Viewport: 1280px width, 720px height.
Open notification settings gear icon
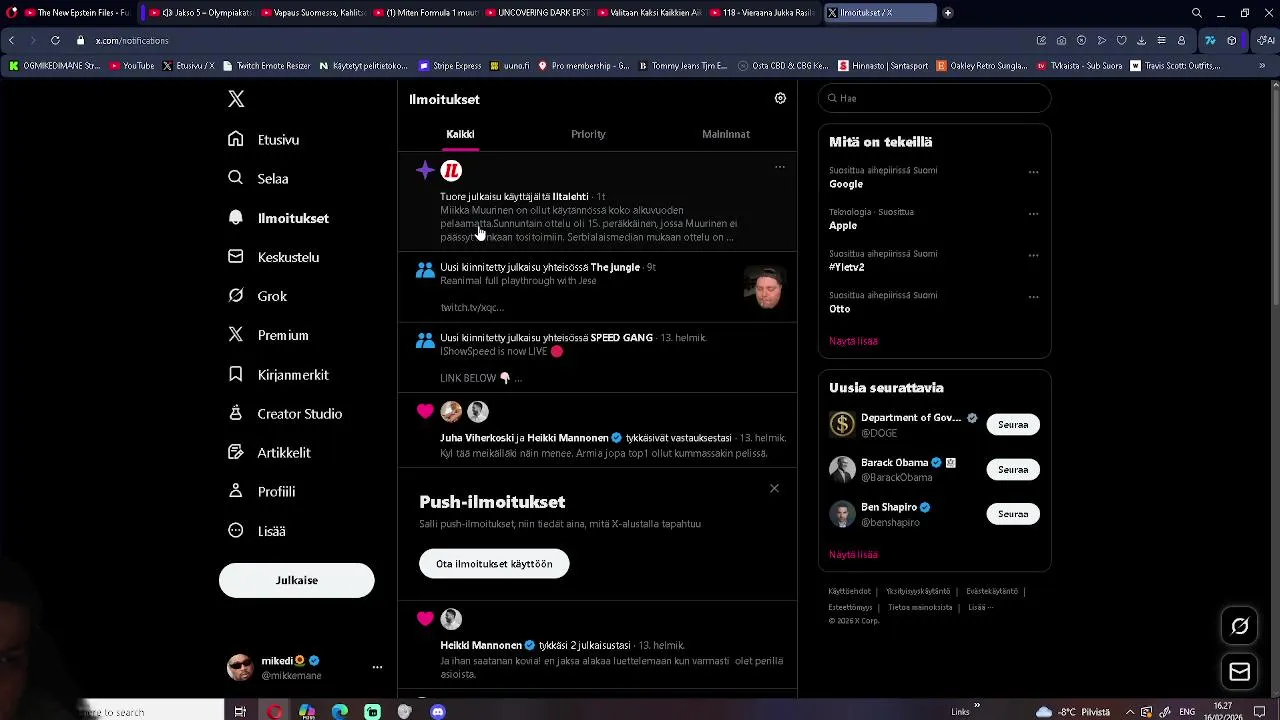(780, 98)
